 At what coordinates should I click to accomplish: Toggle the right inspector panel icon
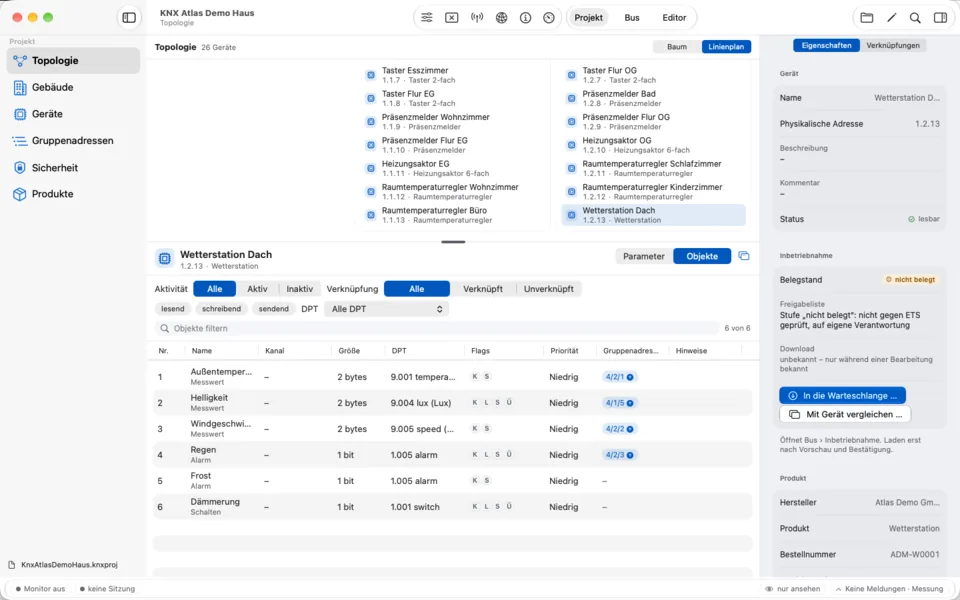coord(940,18)
